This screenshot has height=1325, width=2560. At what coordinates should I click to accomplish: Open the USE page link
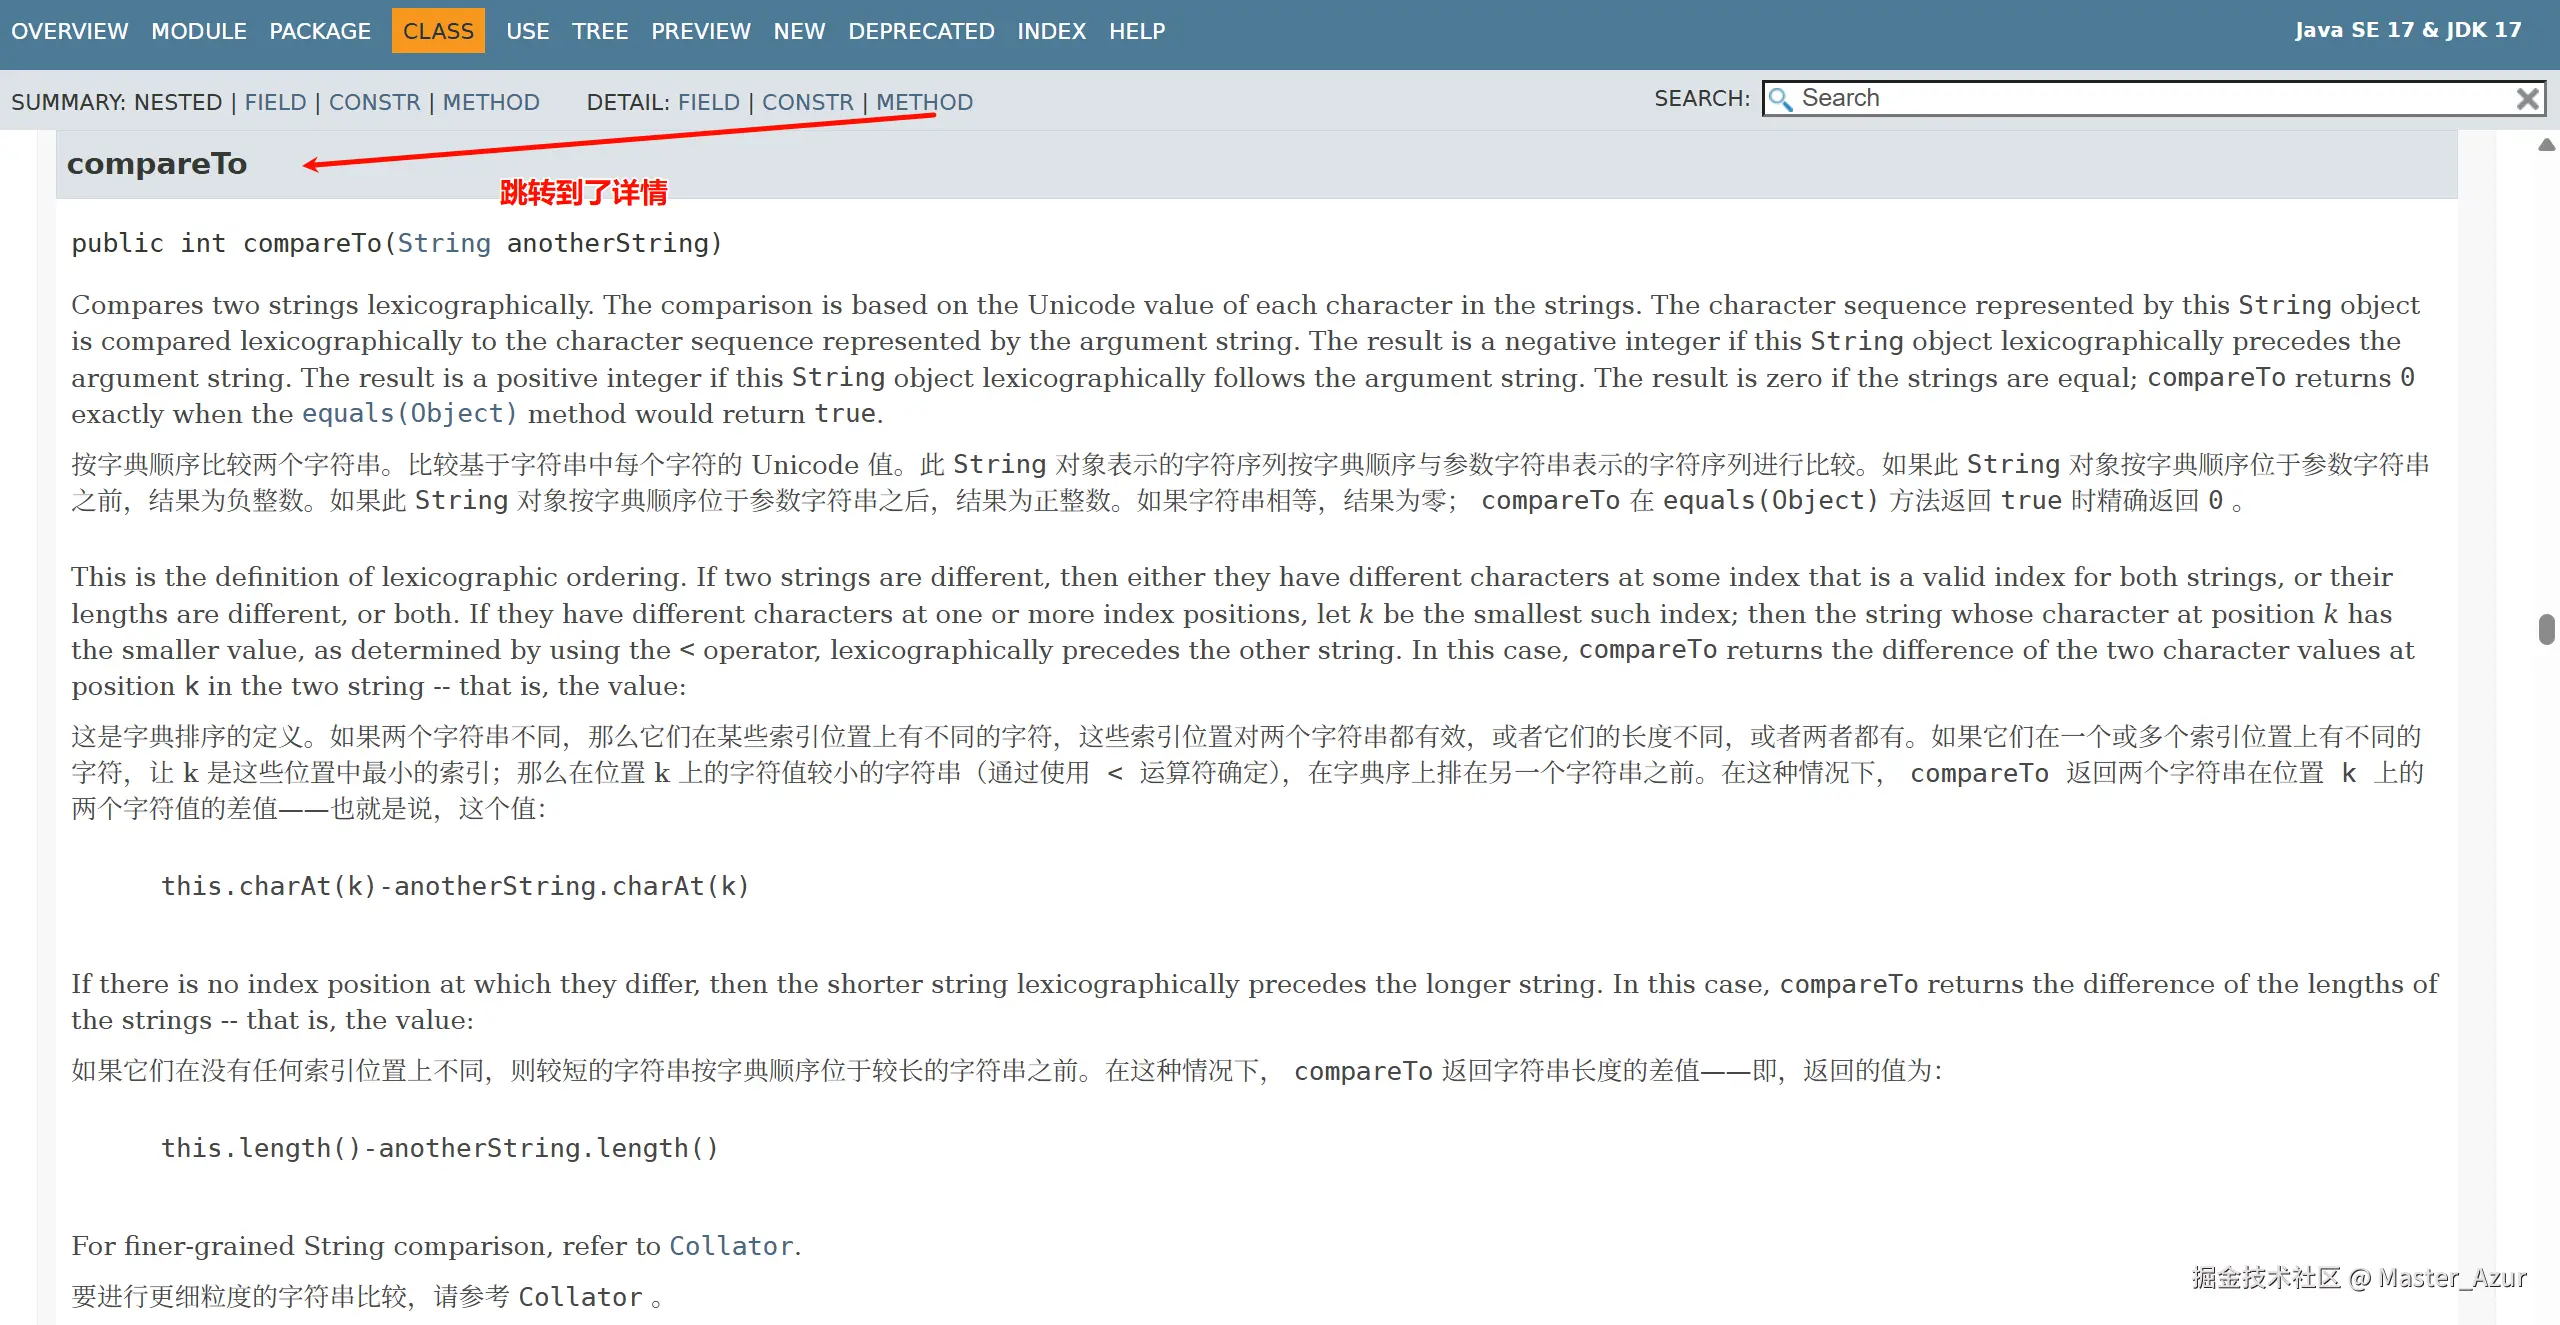(527, 31)
